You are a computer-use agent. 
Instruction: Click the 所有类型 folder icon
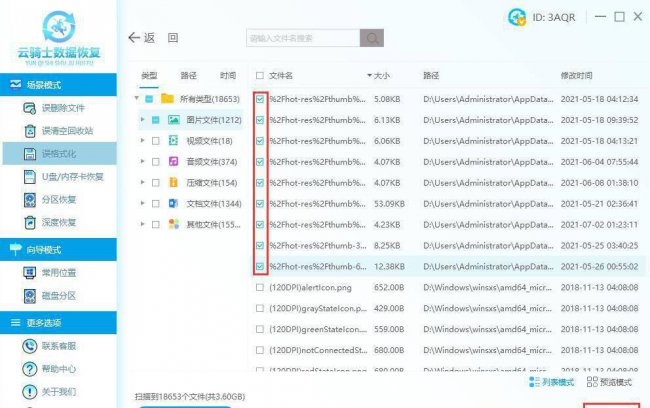point(167,99)
